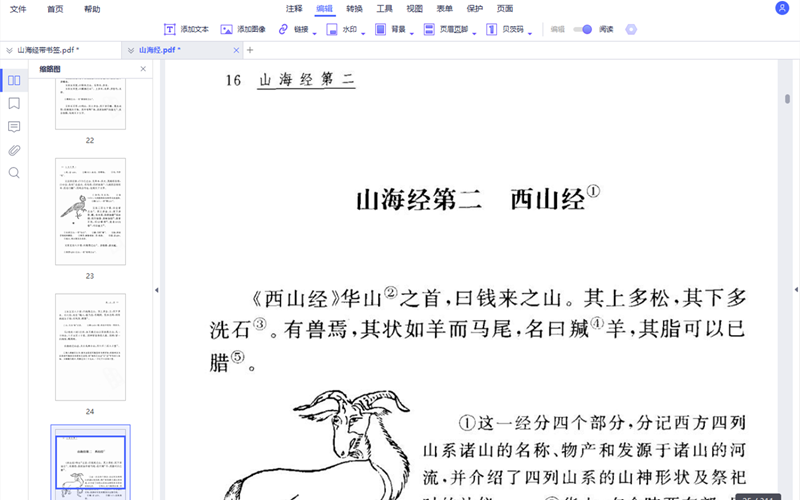
Task: Add a new tab with plus button
Action: click(x=250, y=50)
